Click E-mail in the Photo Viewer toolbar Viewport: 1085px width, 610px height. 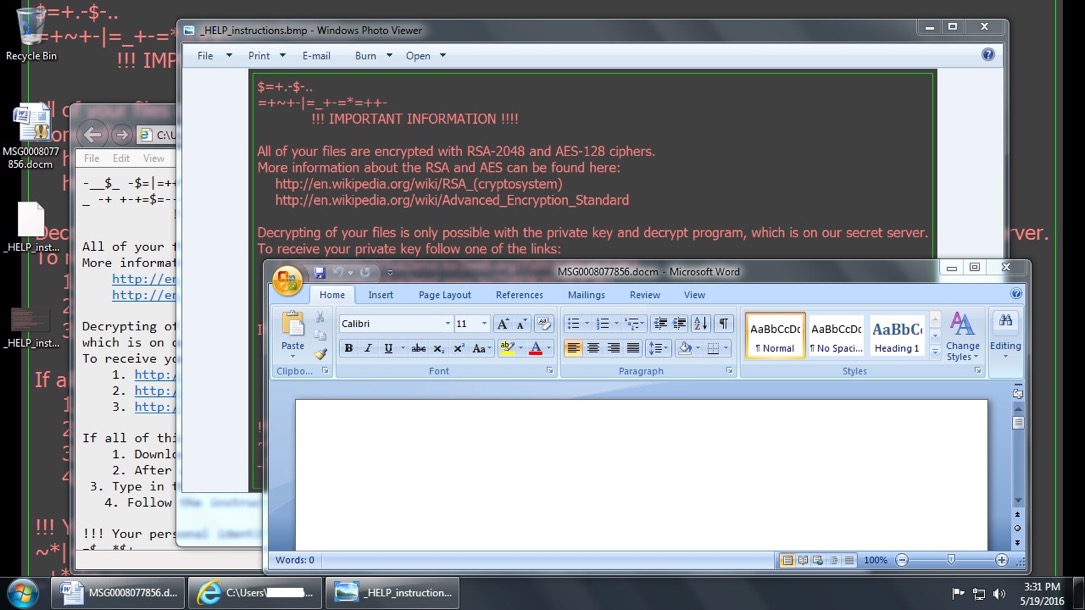(x=316, y=56)
